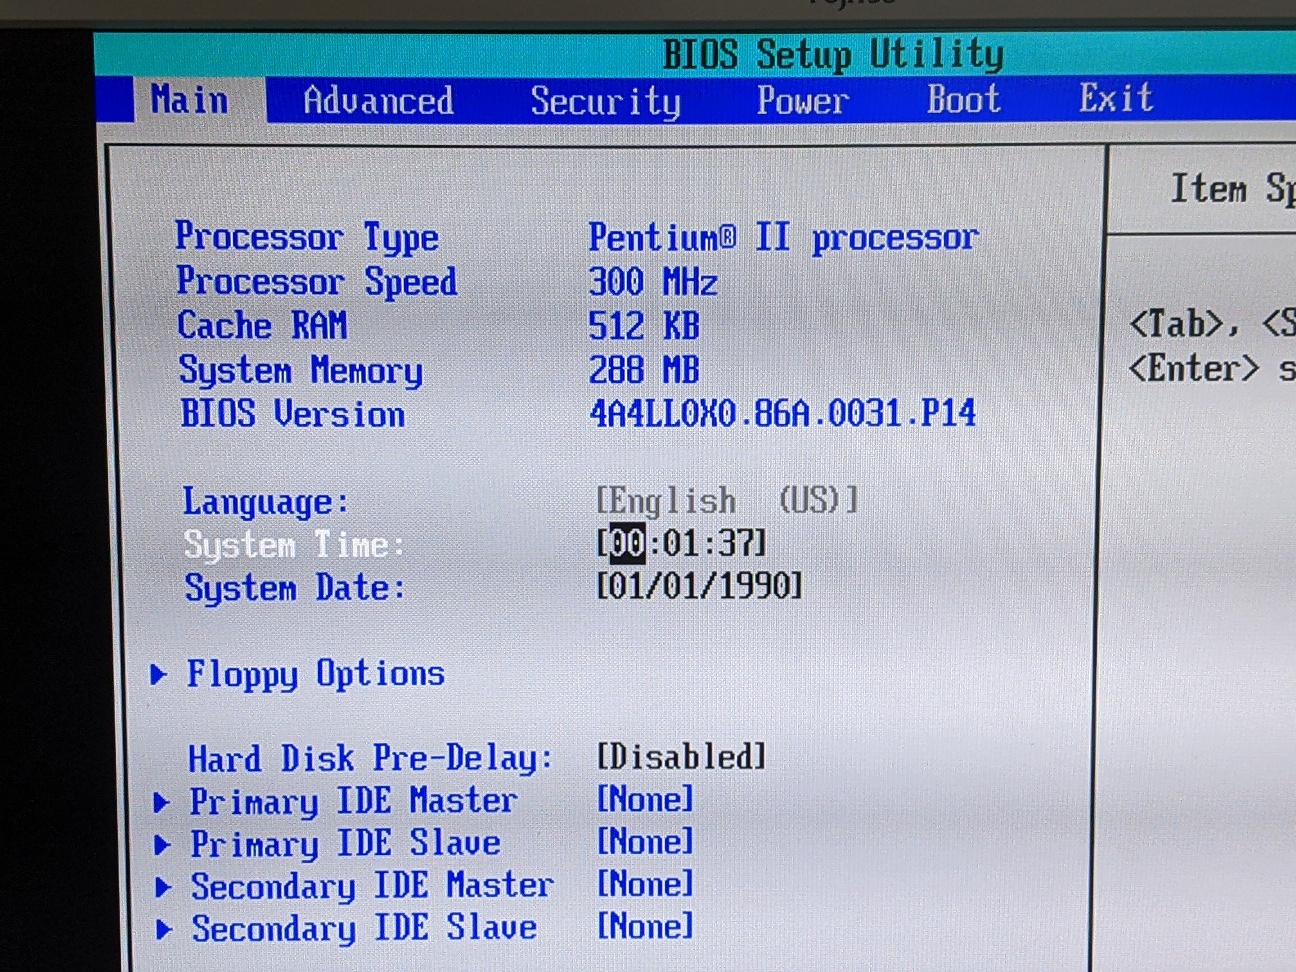Click the 512 KB cache value
This screenshot has width=1296, height=972.
(x=644, y=326)
